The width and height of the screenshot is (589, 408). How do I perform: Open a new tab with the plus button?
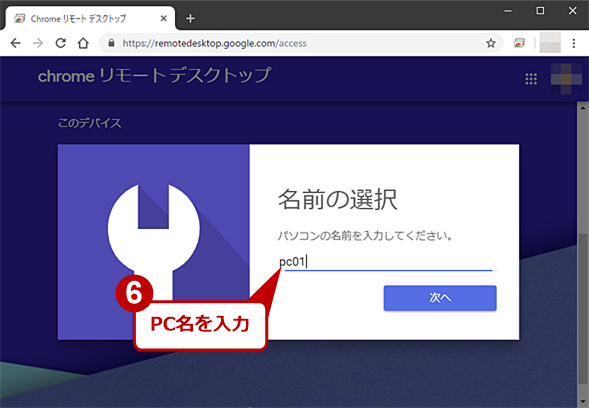(190, 18)
